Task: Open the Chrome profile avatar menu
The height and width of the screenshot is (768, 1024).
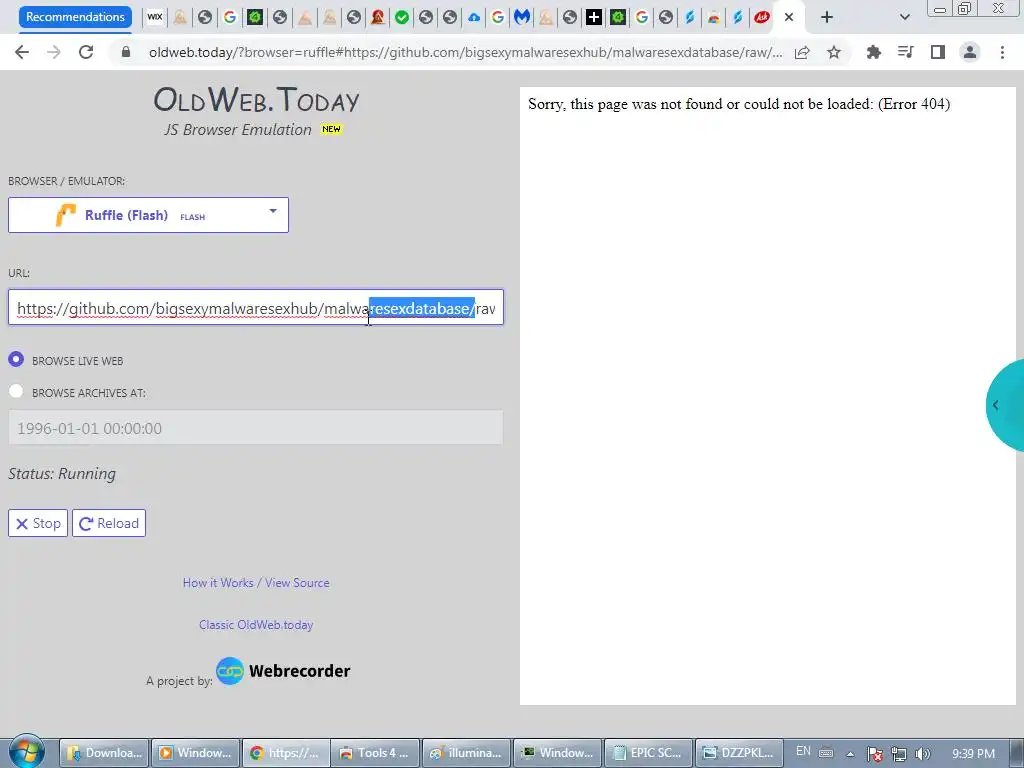Action: pos(970,52)
